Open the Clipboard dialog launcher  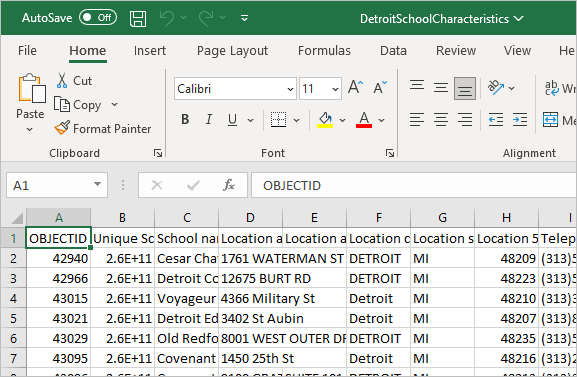tap(158, 153)
